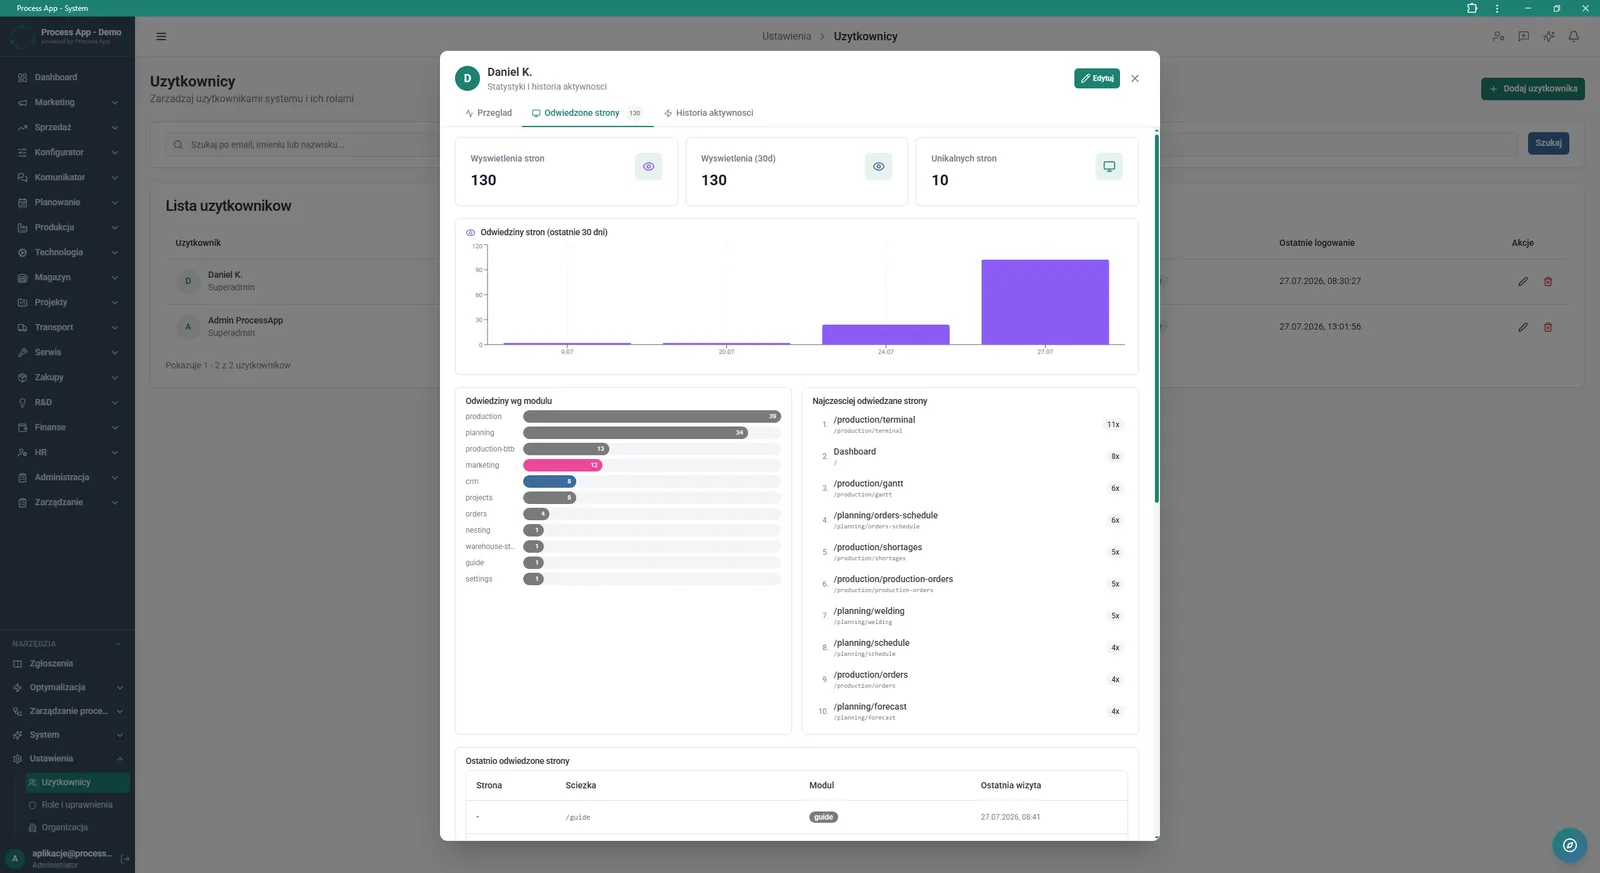Viewport: 1600px width, 873px height.
Task: Click eye icon on Wyswietlenia stron card
Action: click(x=648, y=167)
